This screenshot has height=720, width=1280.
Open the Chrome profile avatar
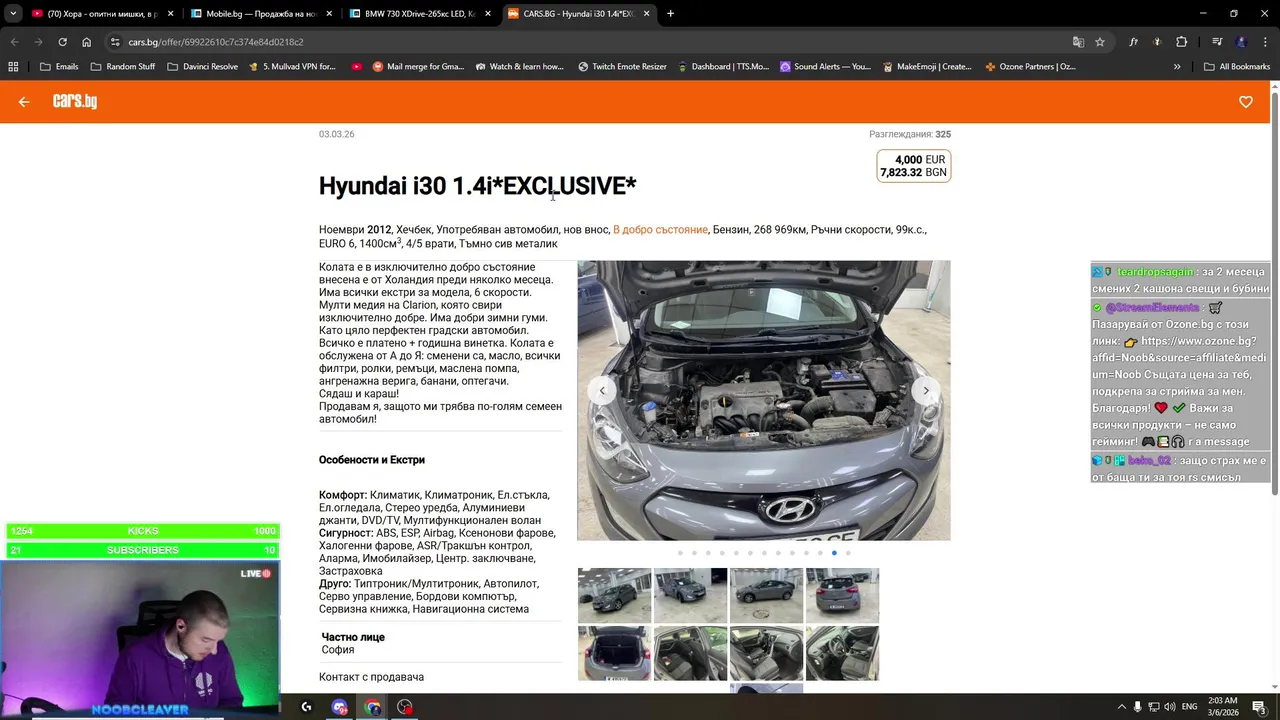coord(1241,42)
